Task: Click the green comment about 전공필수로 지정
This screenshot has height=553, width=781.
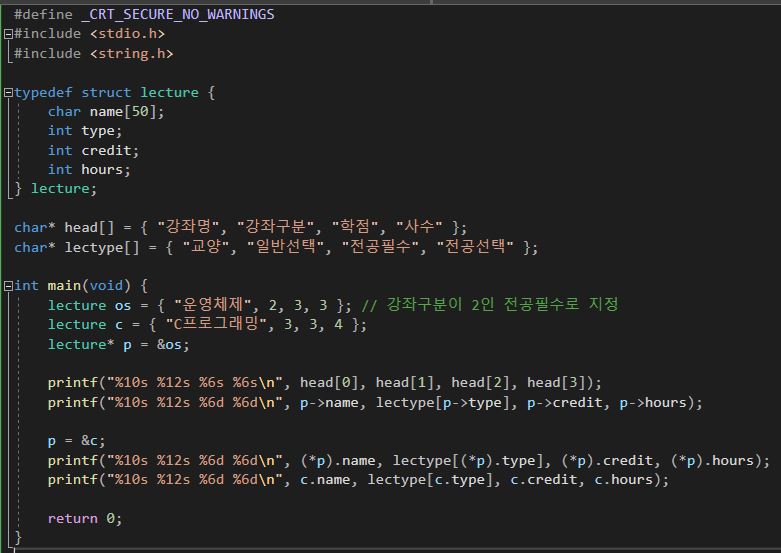Action: (x=490, y=304)
